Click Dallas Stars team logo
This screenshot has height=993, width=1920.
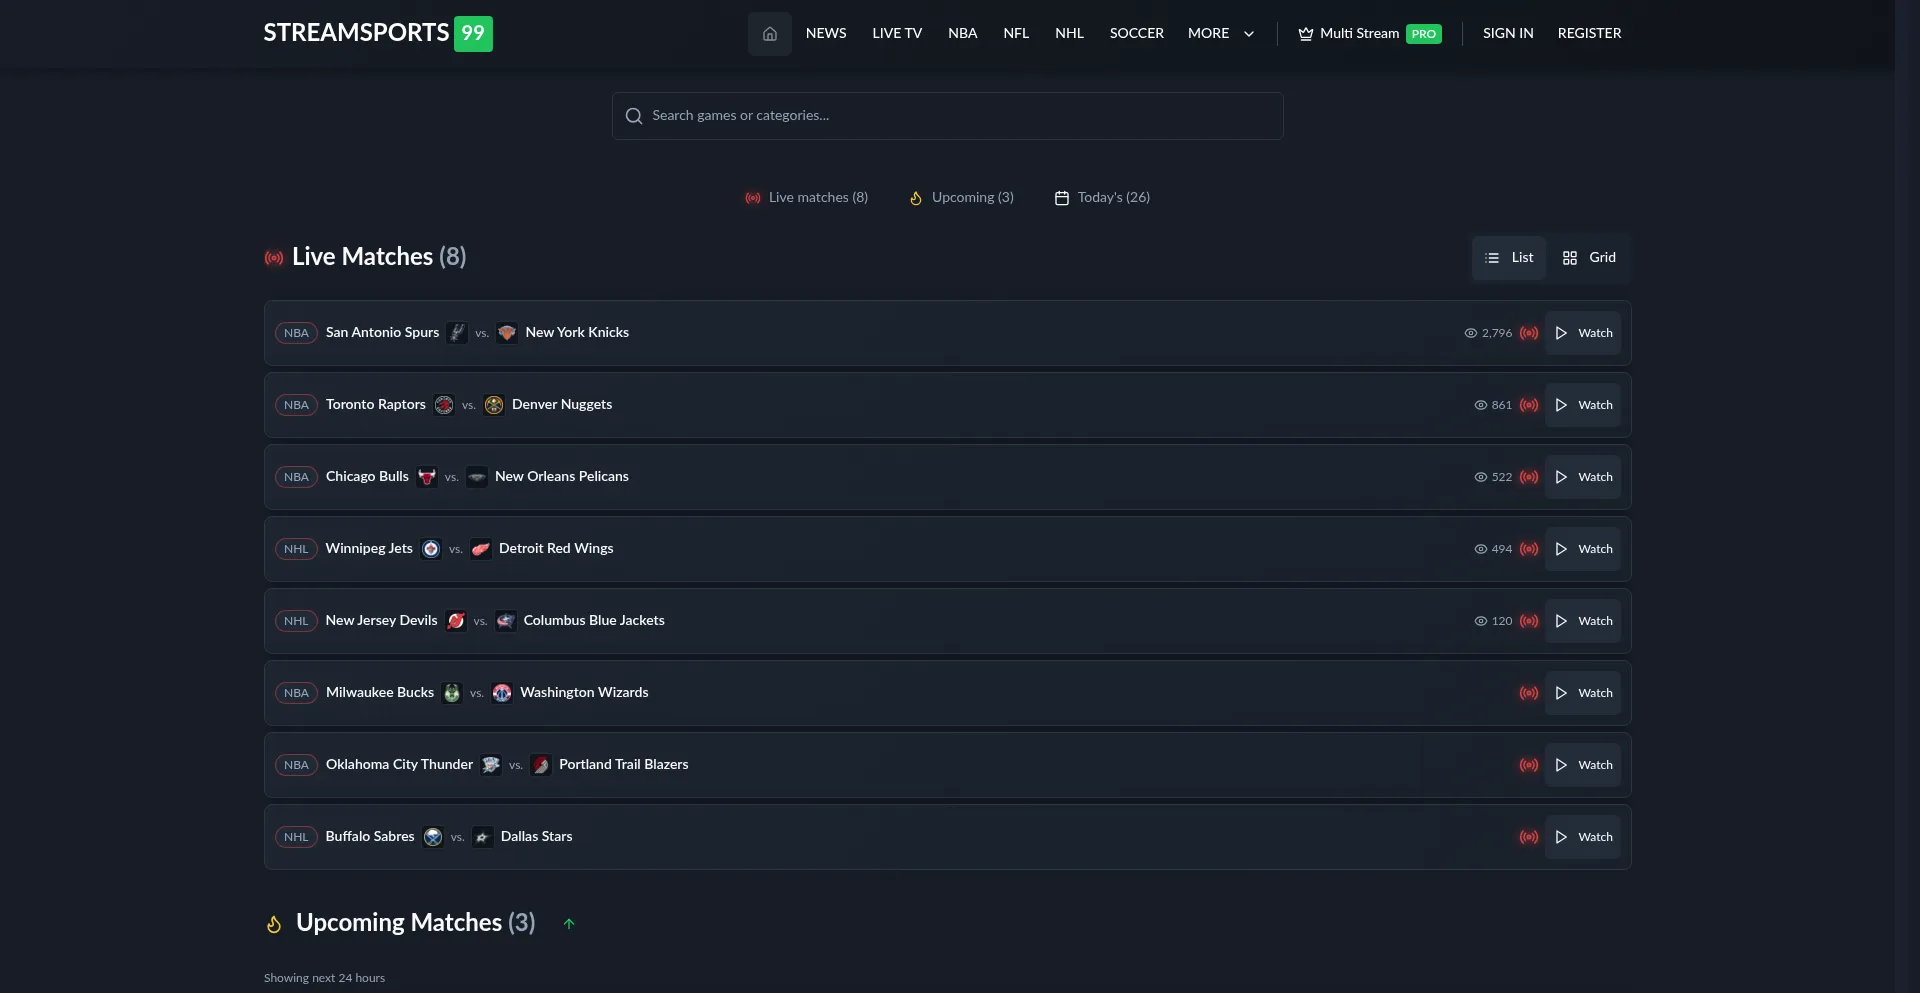483,837
